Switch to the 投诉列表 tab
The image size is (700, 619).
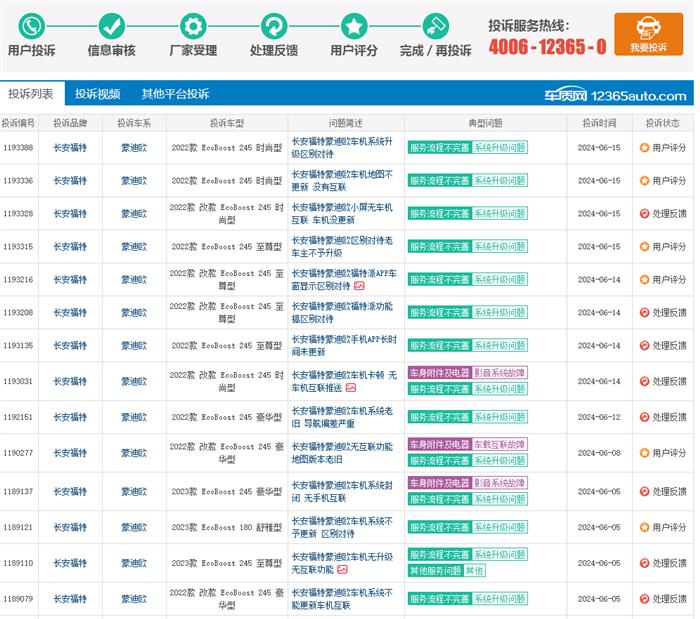31,94
